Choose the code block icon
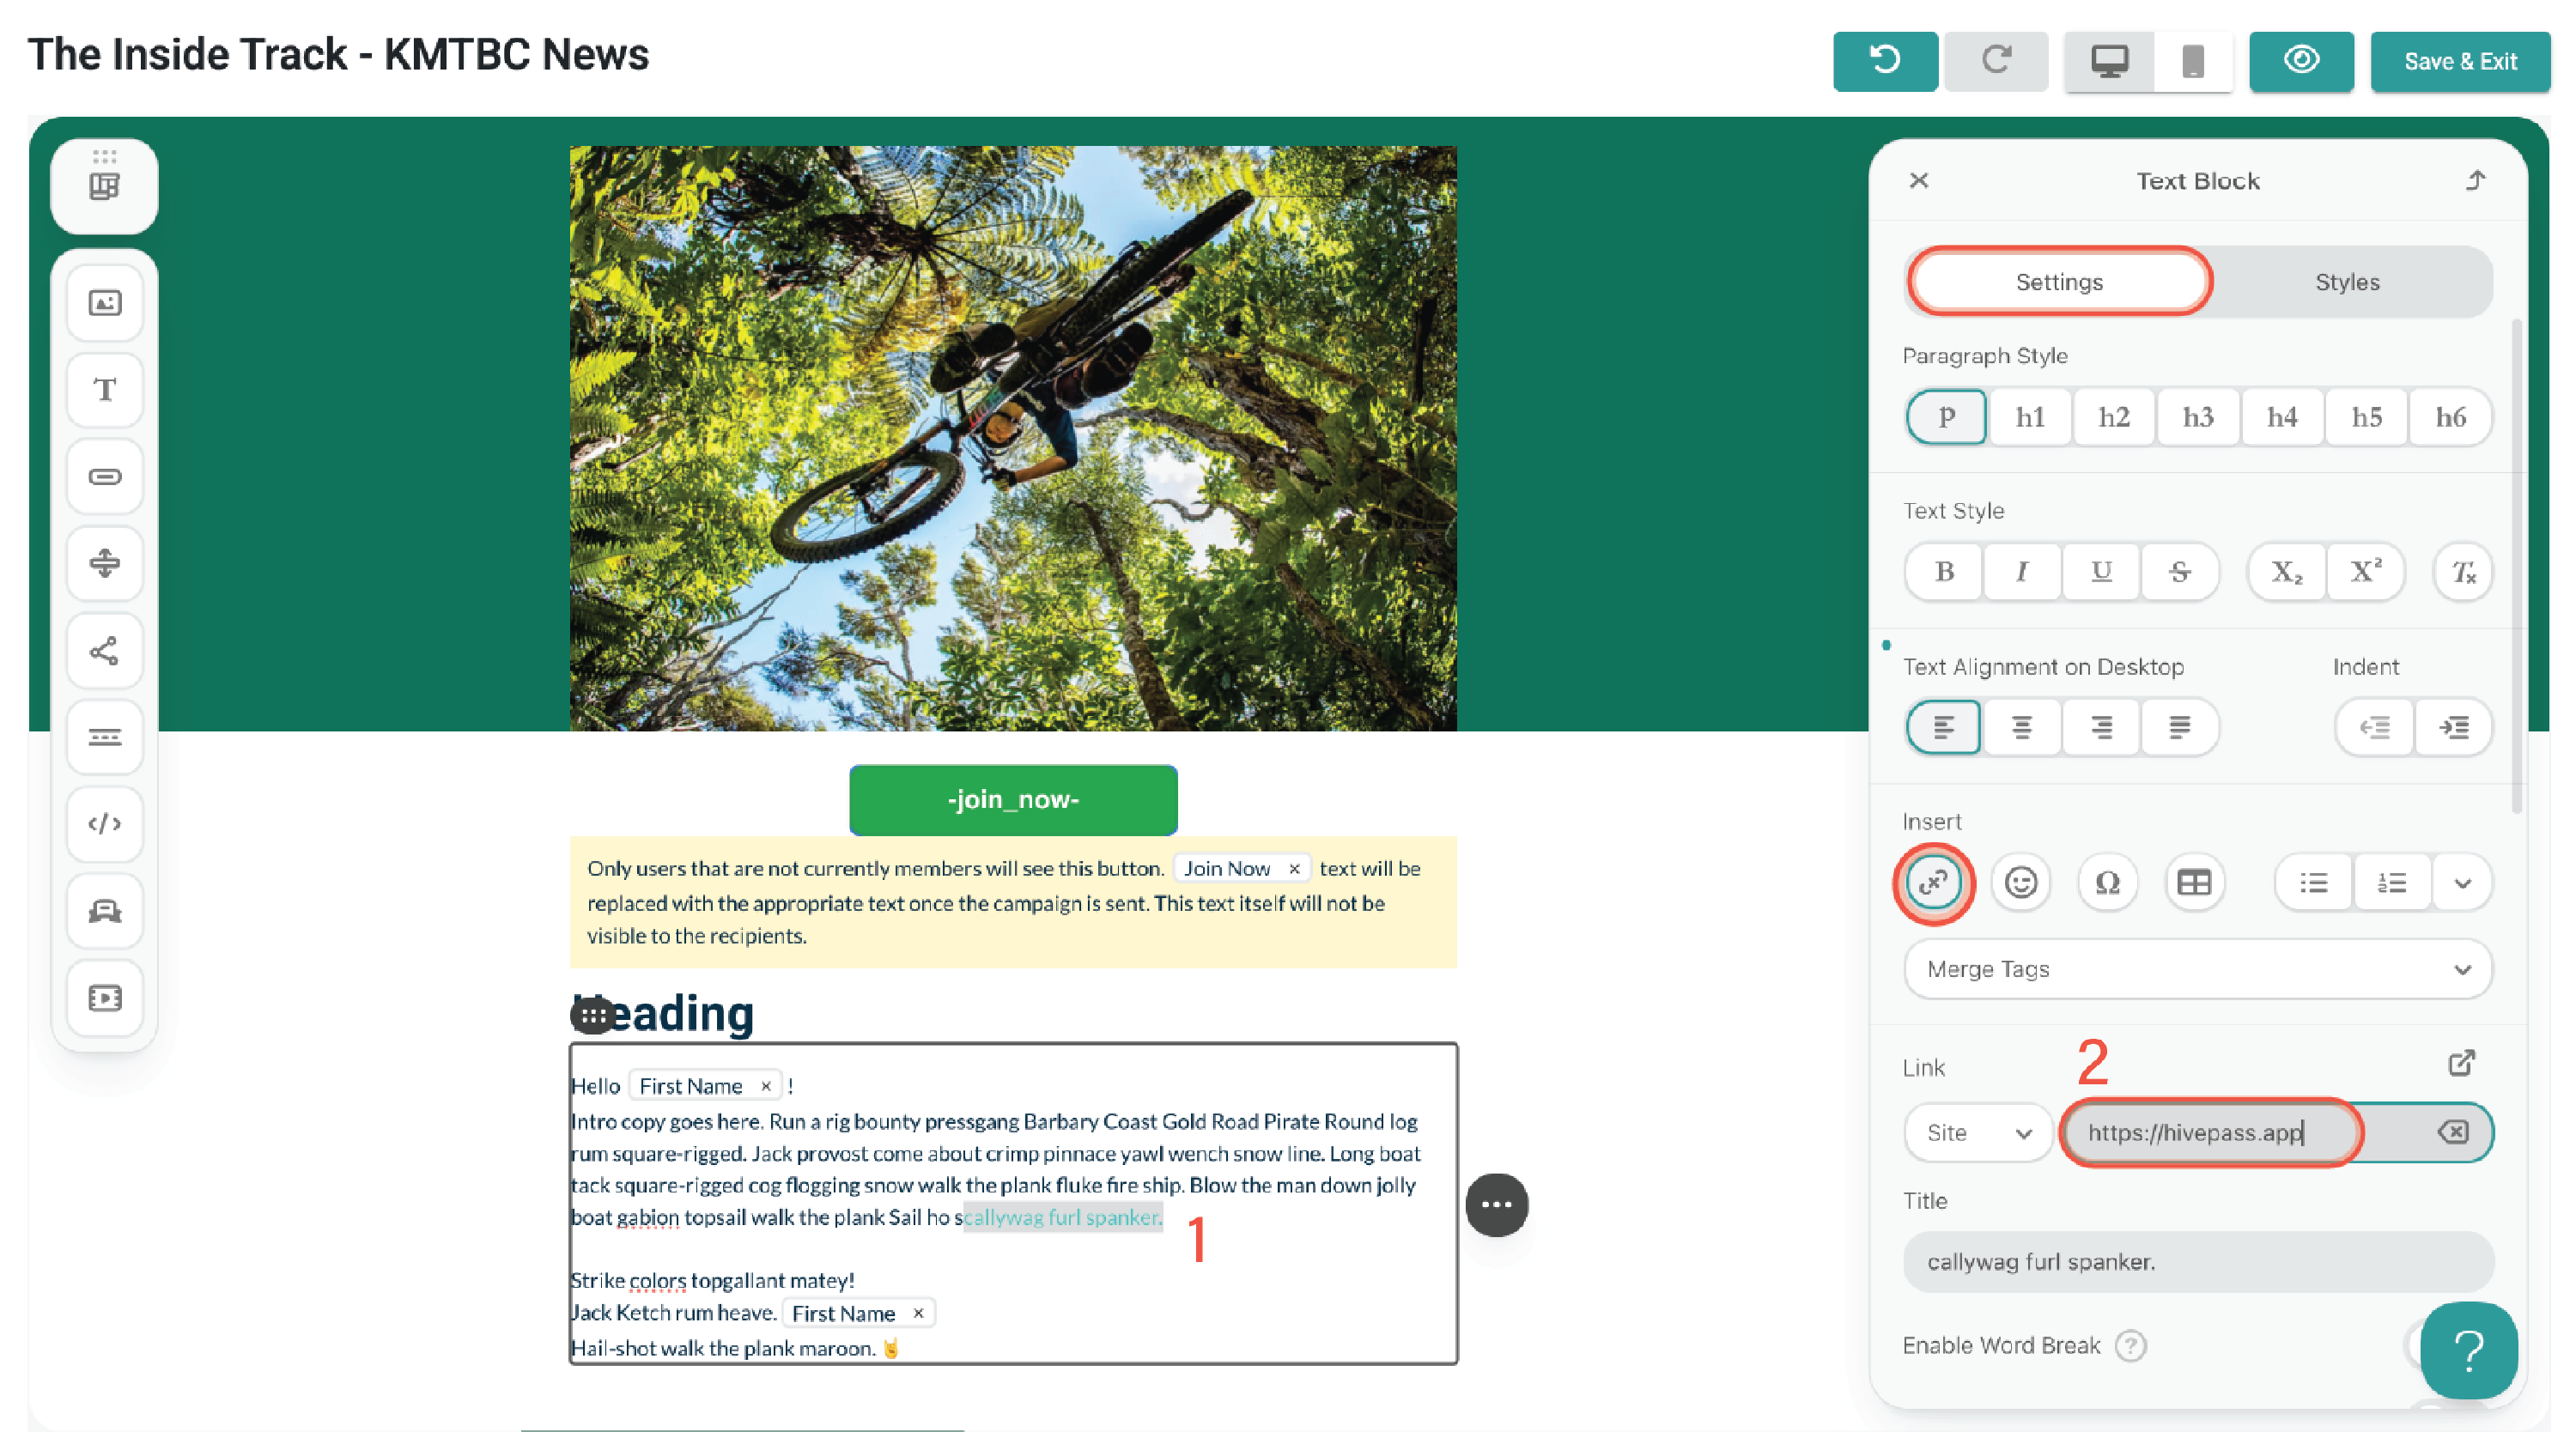The width and height of the screenshot is (2576, 1432). point(105,824)
